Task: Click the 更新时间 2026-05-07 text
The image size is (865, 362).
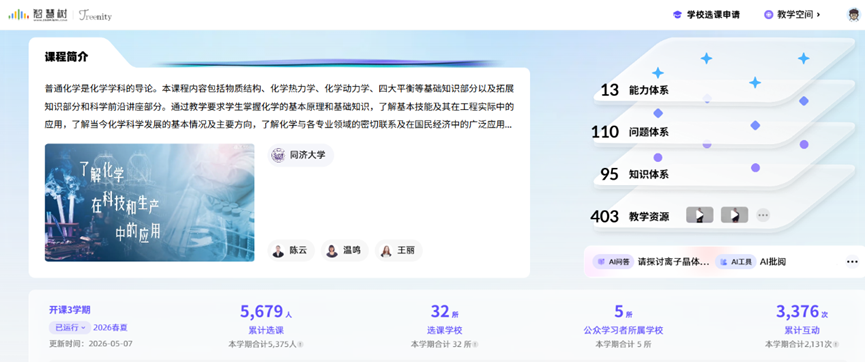Action: (91, 344)
